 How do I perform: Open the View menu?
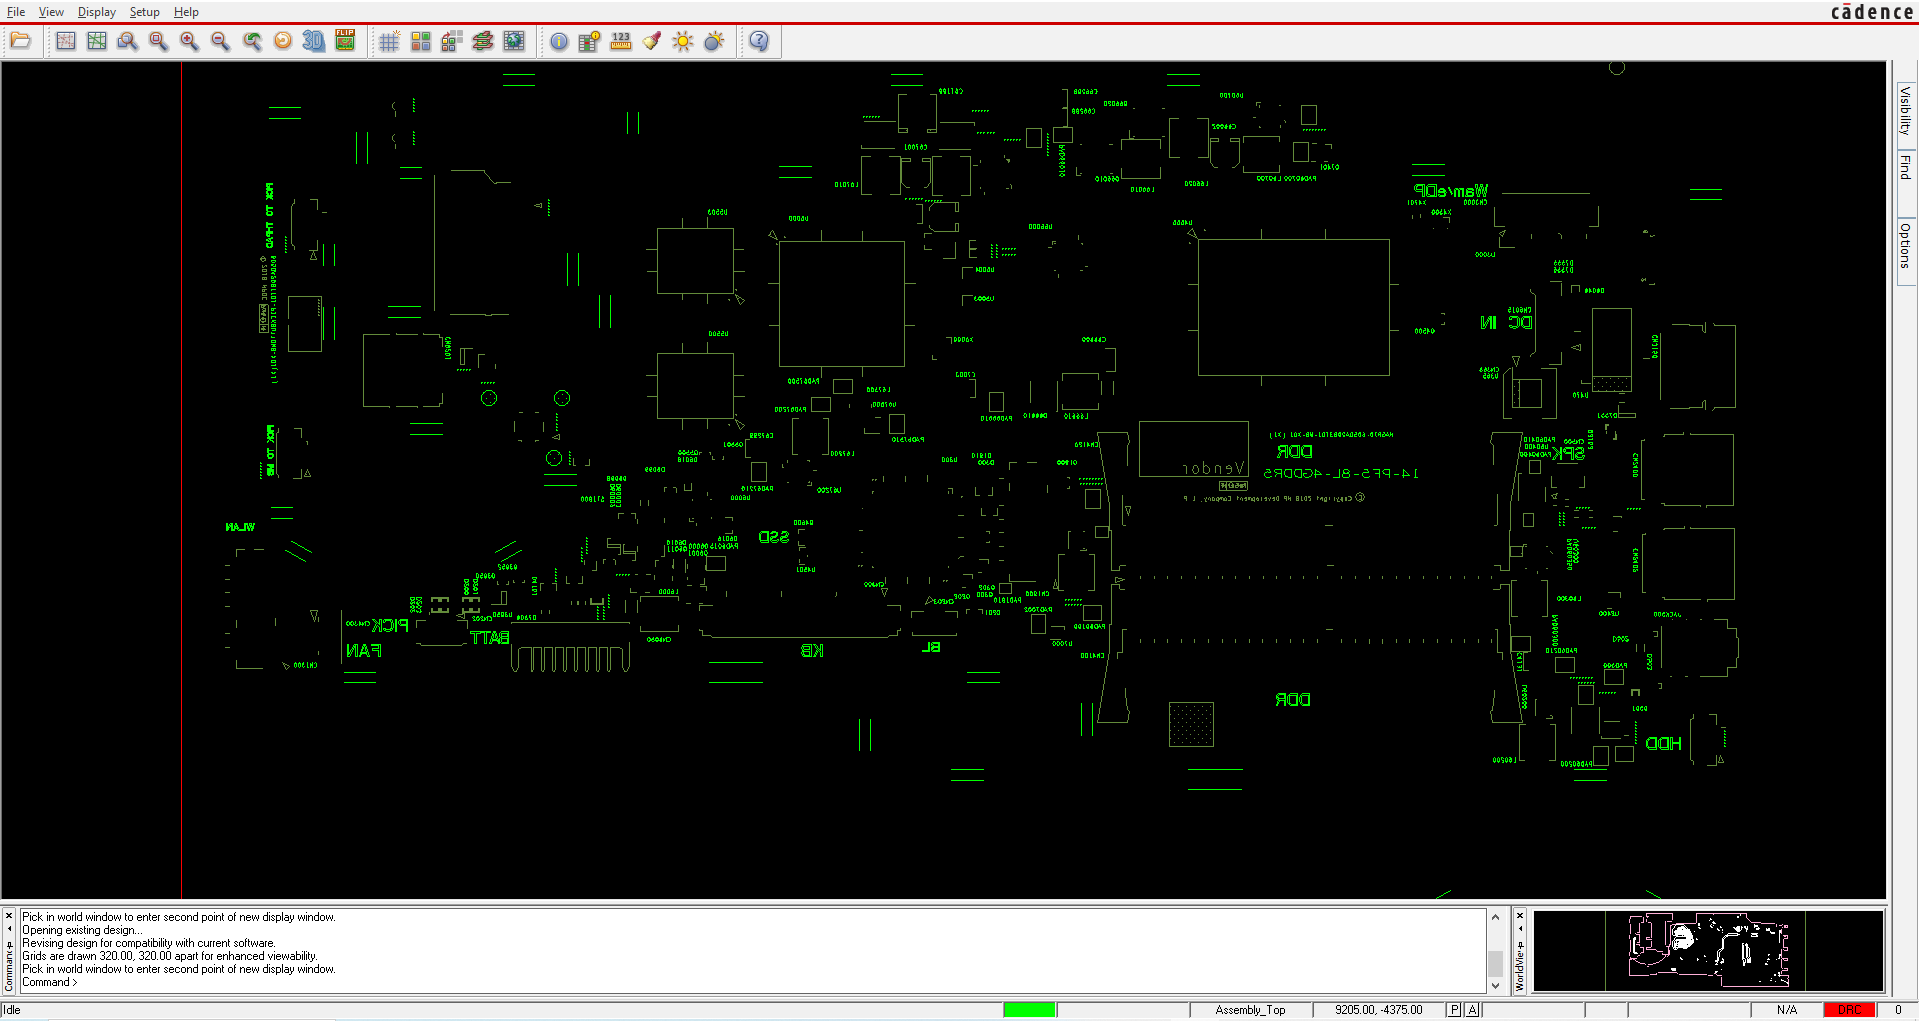click(51, 12)
